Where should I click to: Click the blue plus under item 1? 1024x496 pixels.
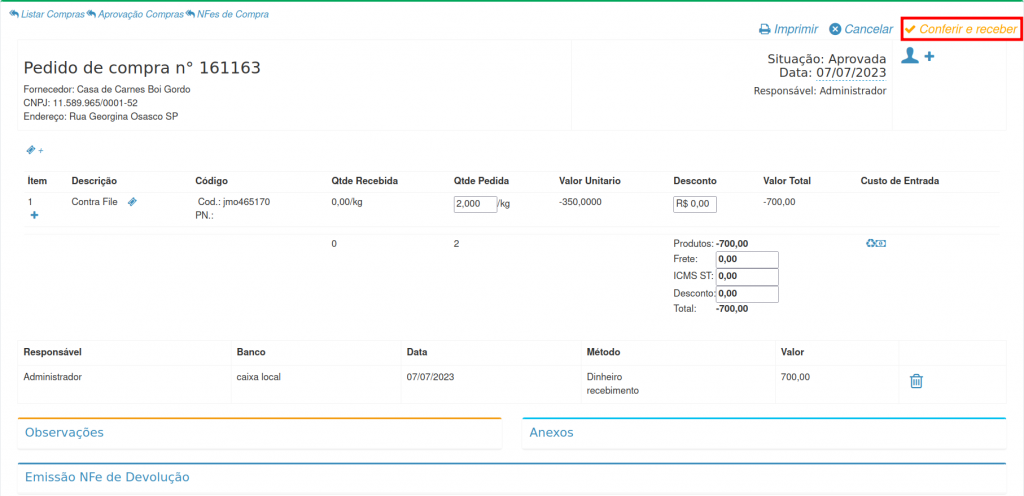click(34, 215)
